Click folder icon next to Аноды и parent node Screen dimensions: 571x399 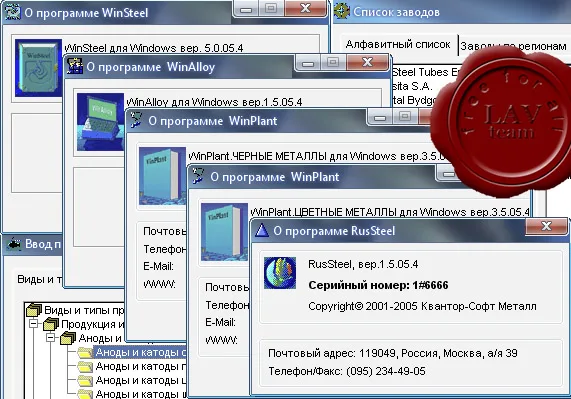tap(68, 338)
